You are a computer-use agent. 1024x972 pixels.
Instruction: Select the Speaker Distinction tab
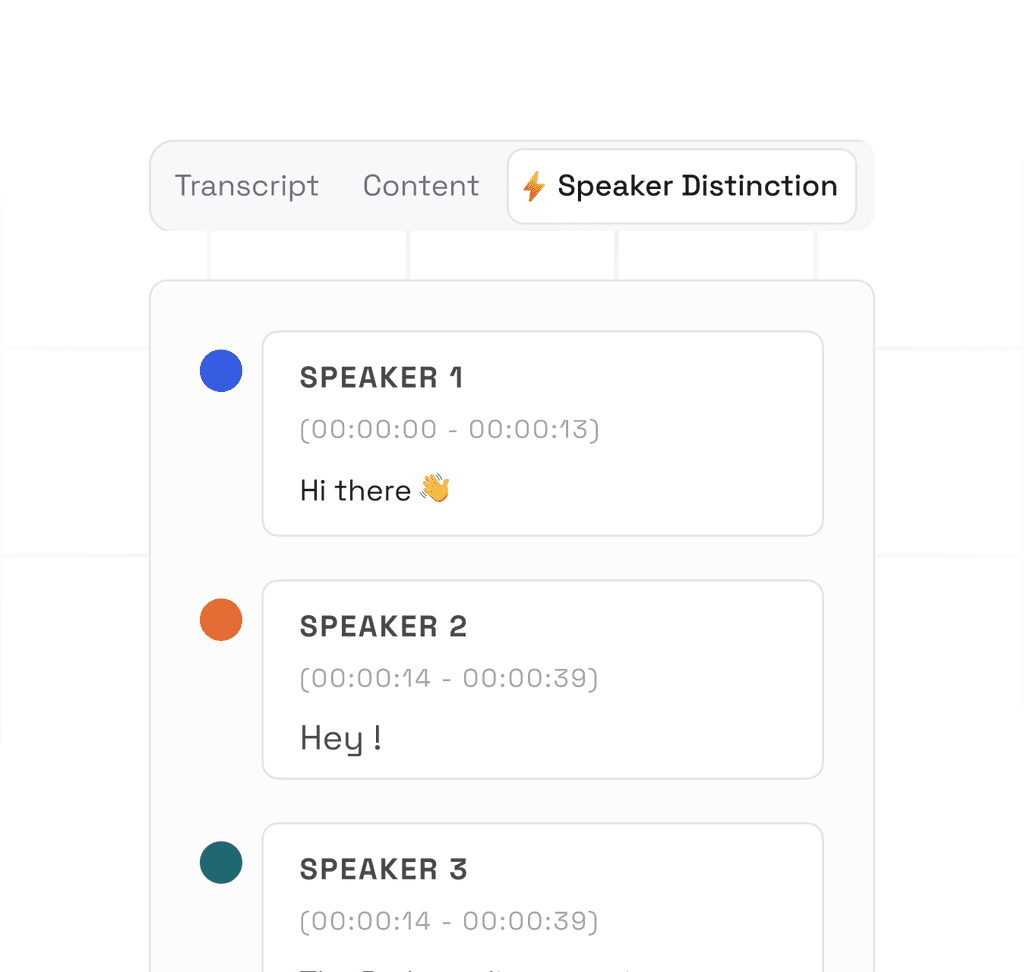coord(681,186)
